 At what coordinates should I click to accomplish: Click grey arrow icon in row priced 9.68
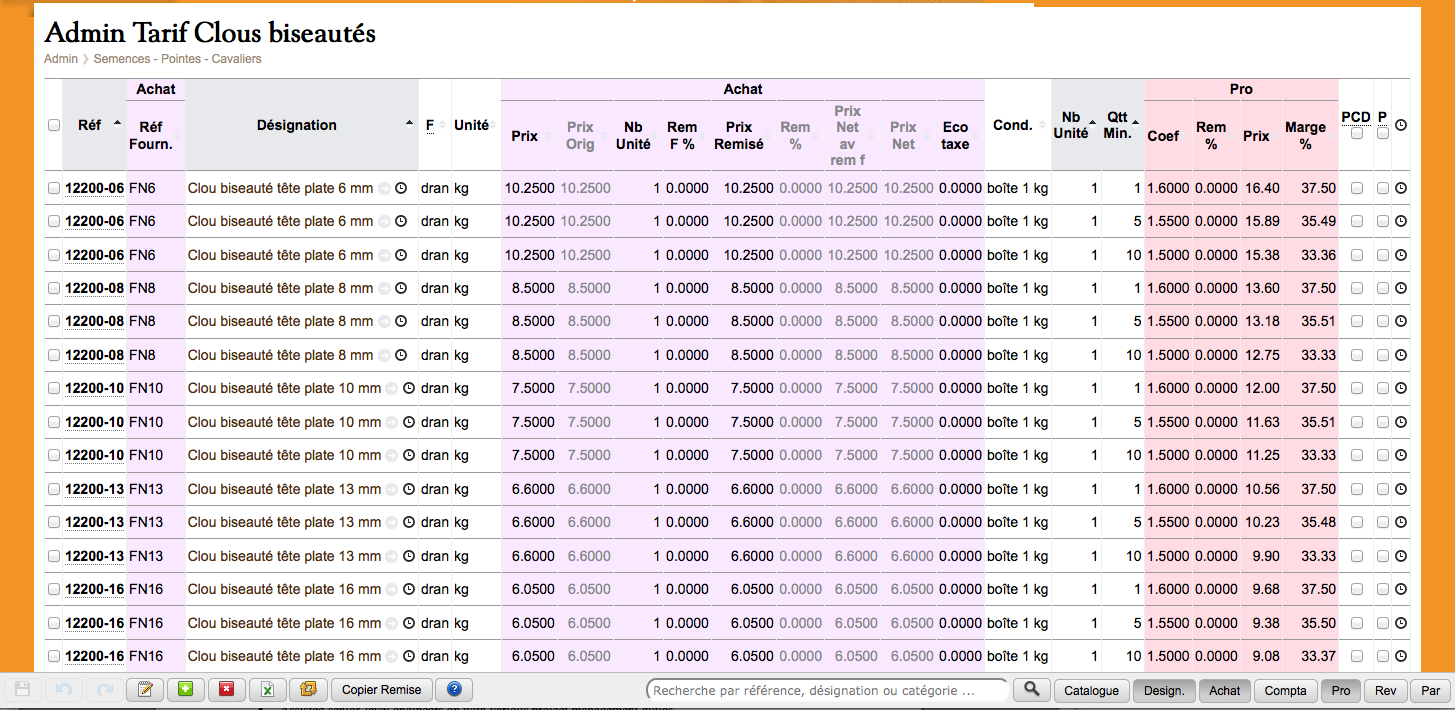392,589
